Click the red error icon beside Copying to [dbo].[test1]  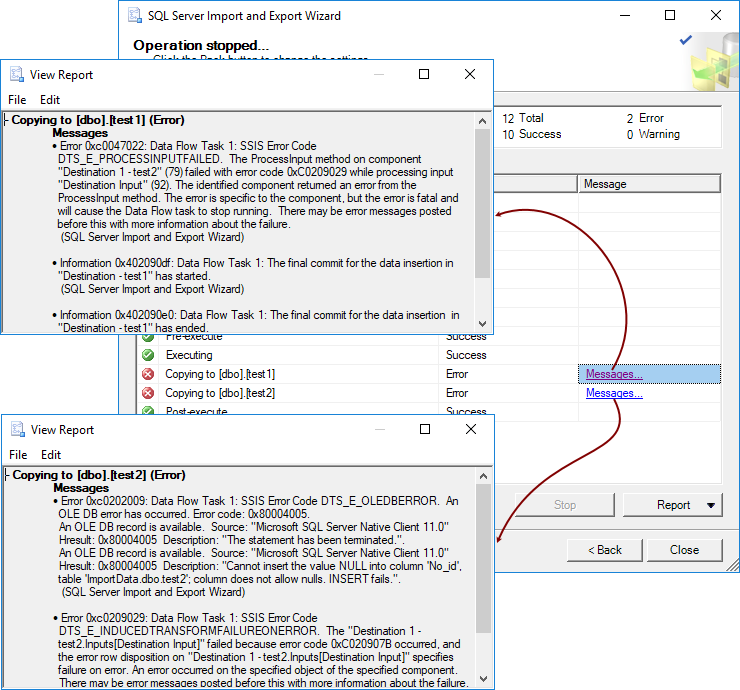tap(148, 374)
